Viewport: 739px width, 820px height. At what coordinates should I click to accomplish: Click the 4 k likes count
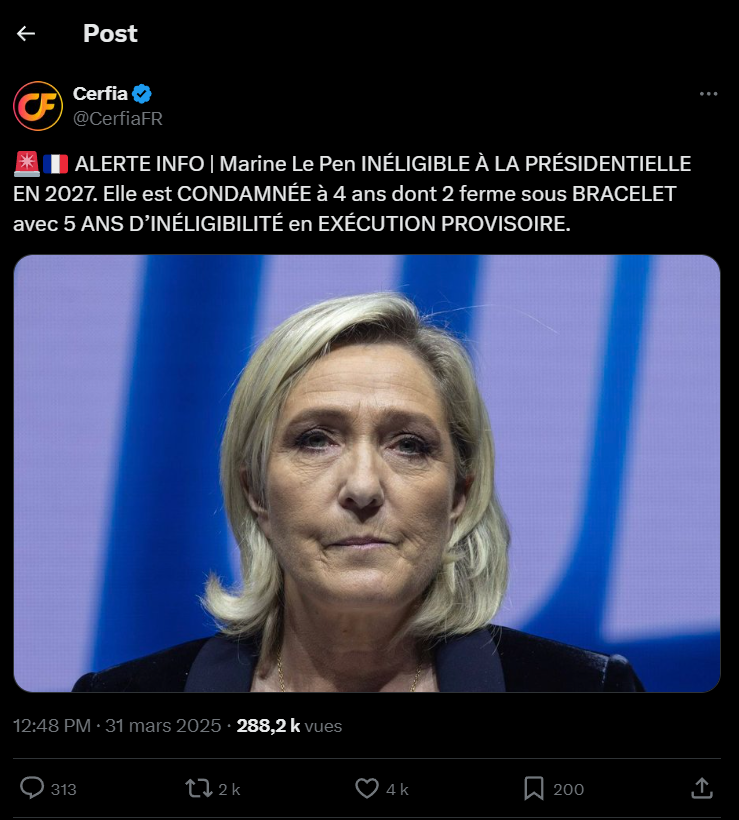pyautogui.click(x=397, y=789)
